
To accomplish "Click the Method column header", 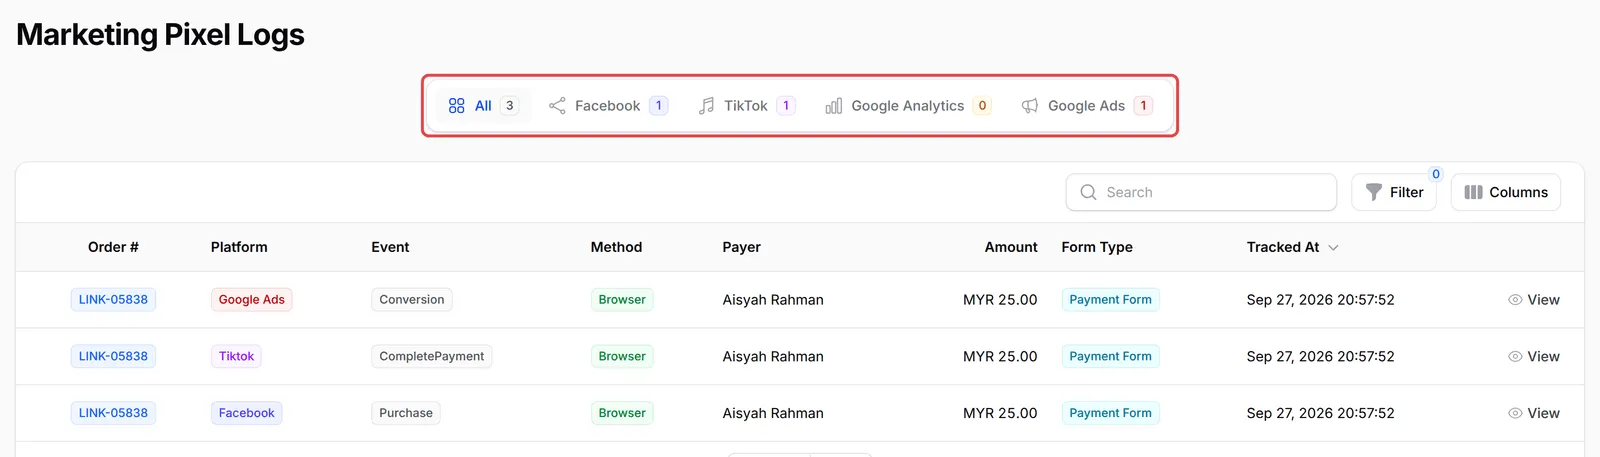I will [x=616, y=247].
